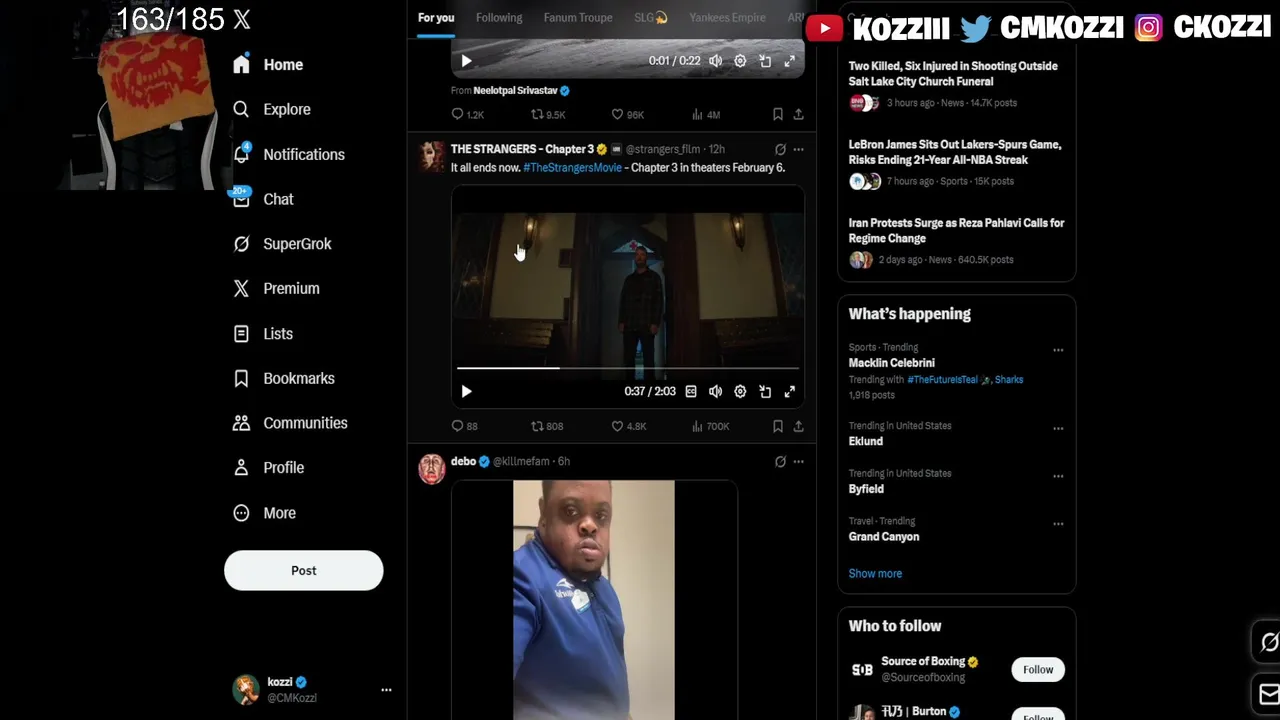Open picture-in-picture on Strangers trailer
The height and width of the screenshot is (720, 1280).
[x=765, y=392]
